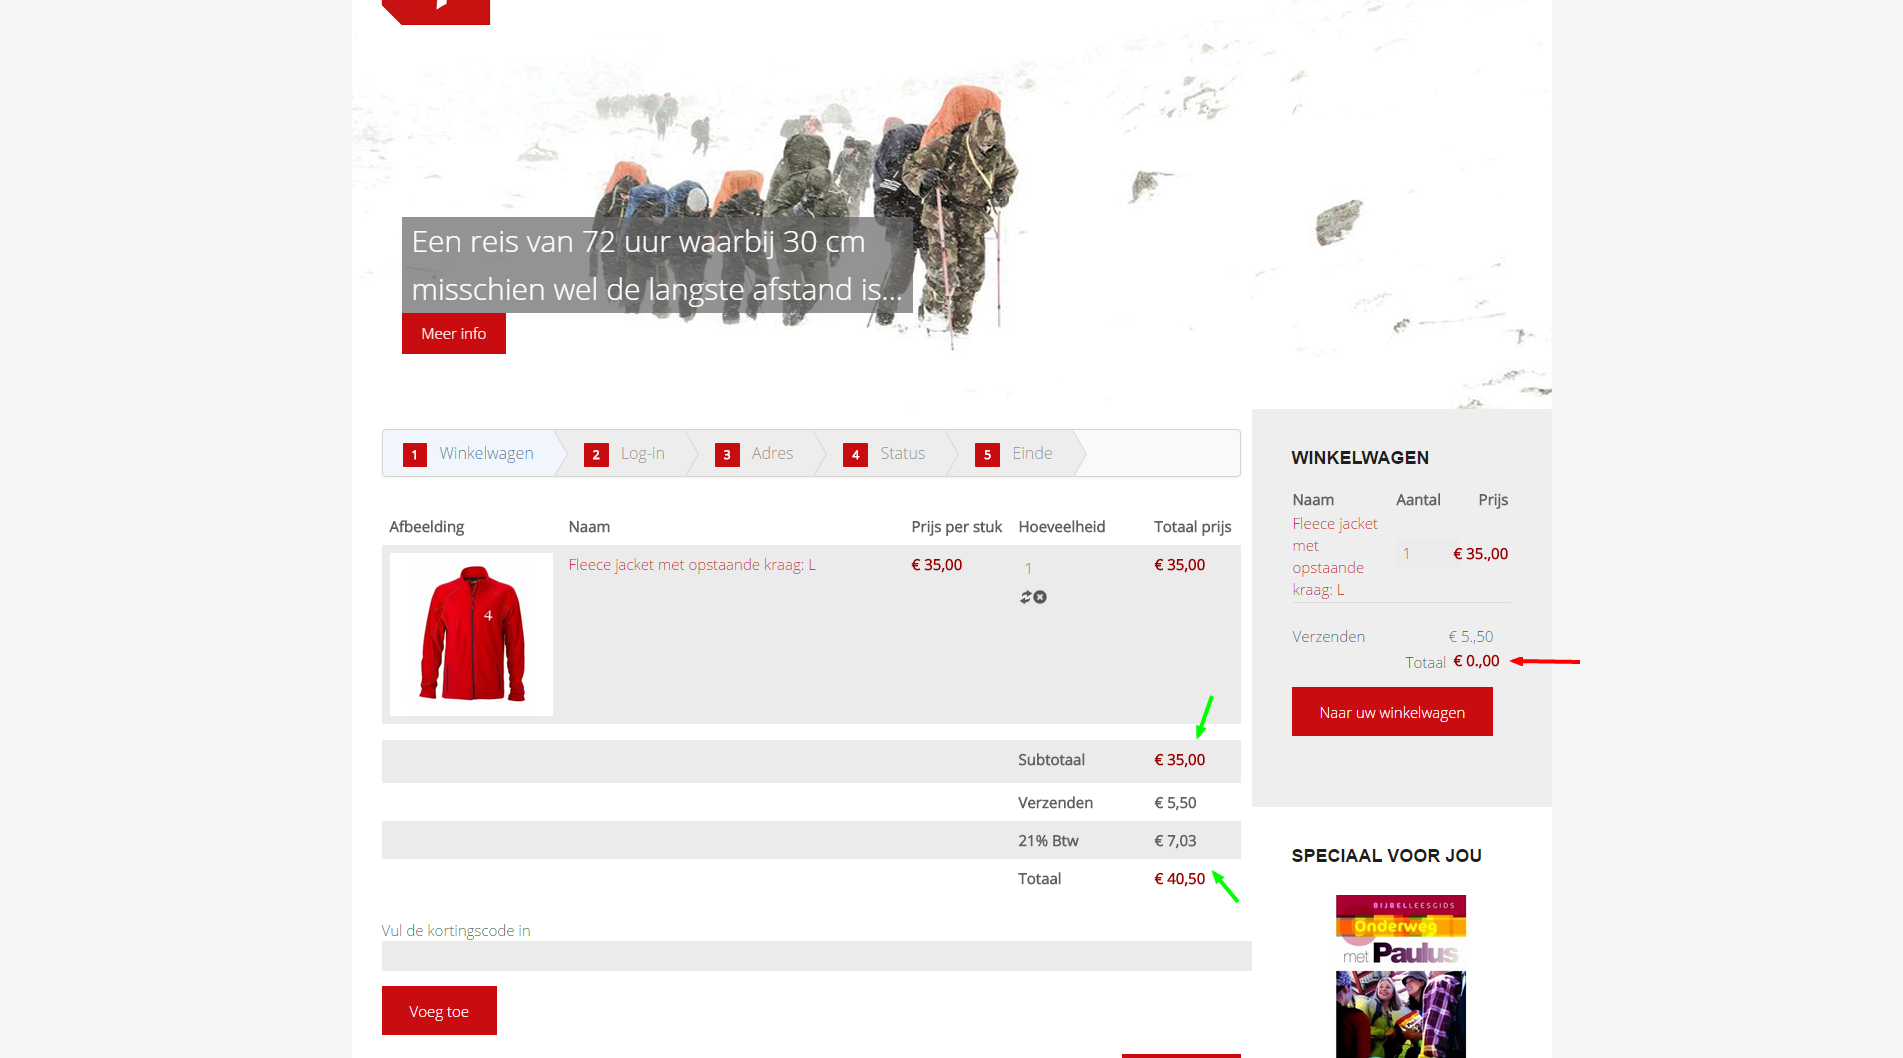Click the Aantal header in the sidebar cart

pyautogui.click(x=1418, y=500)
